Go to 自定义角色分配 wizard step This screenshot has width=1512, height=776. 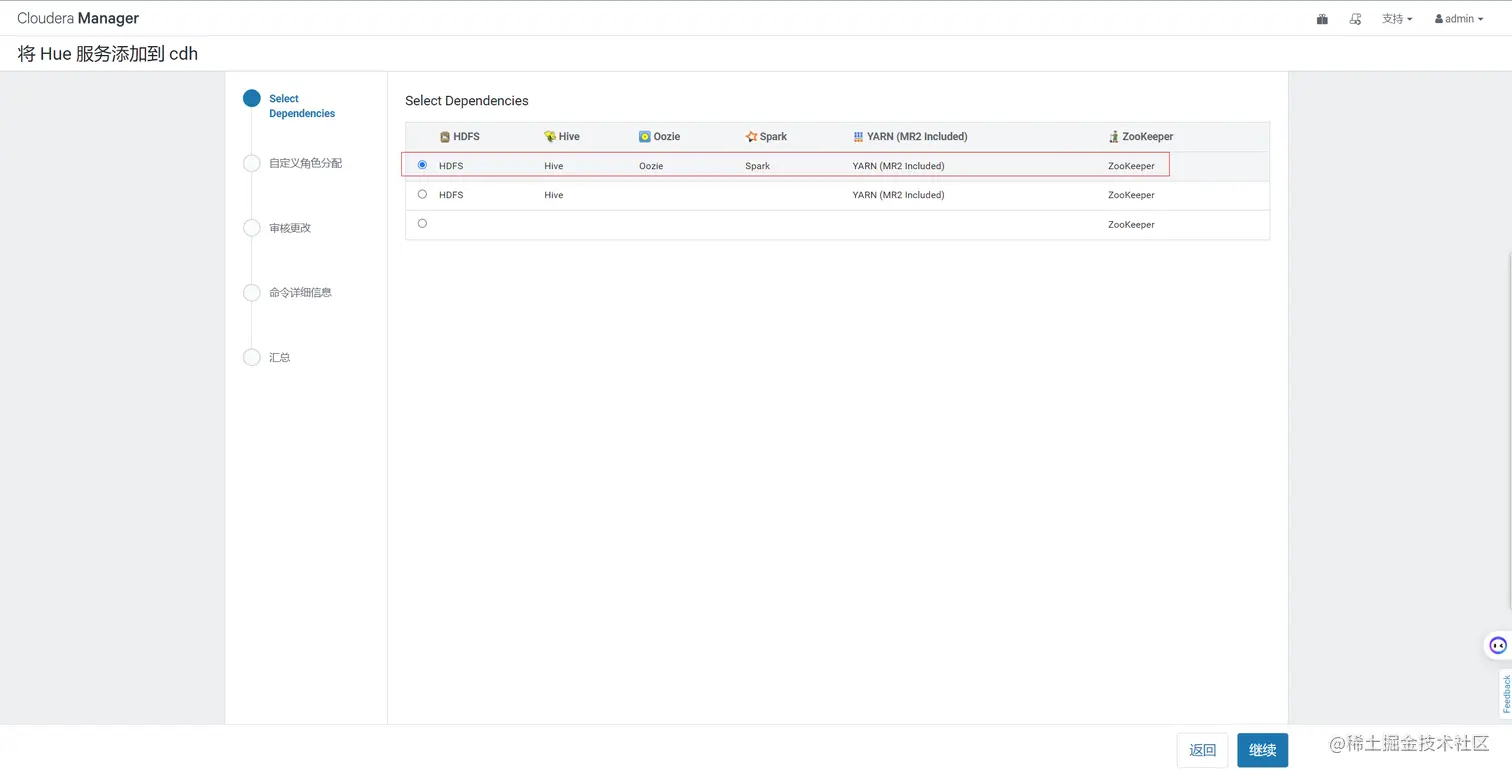pos(305,163)
